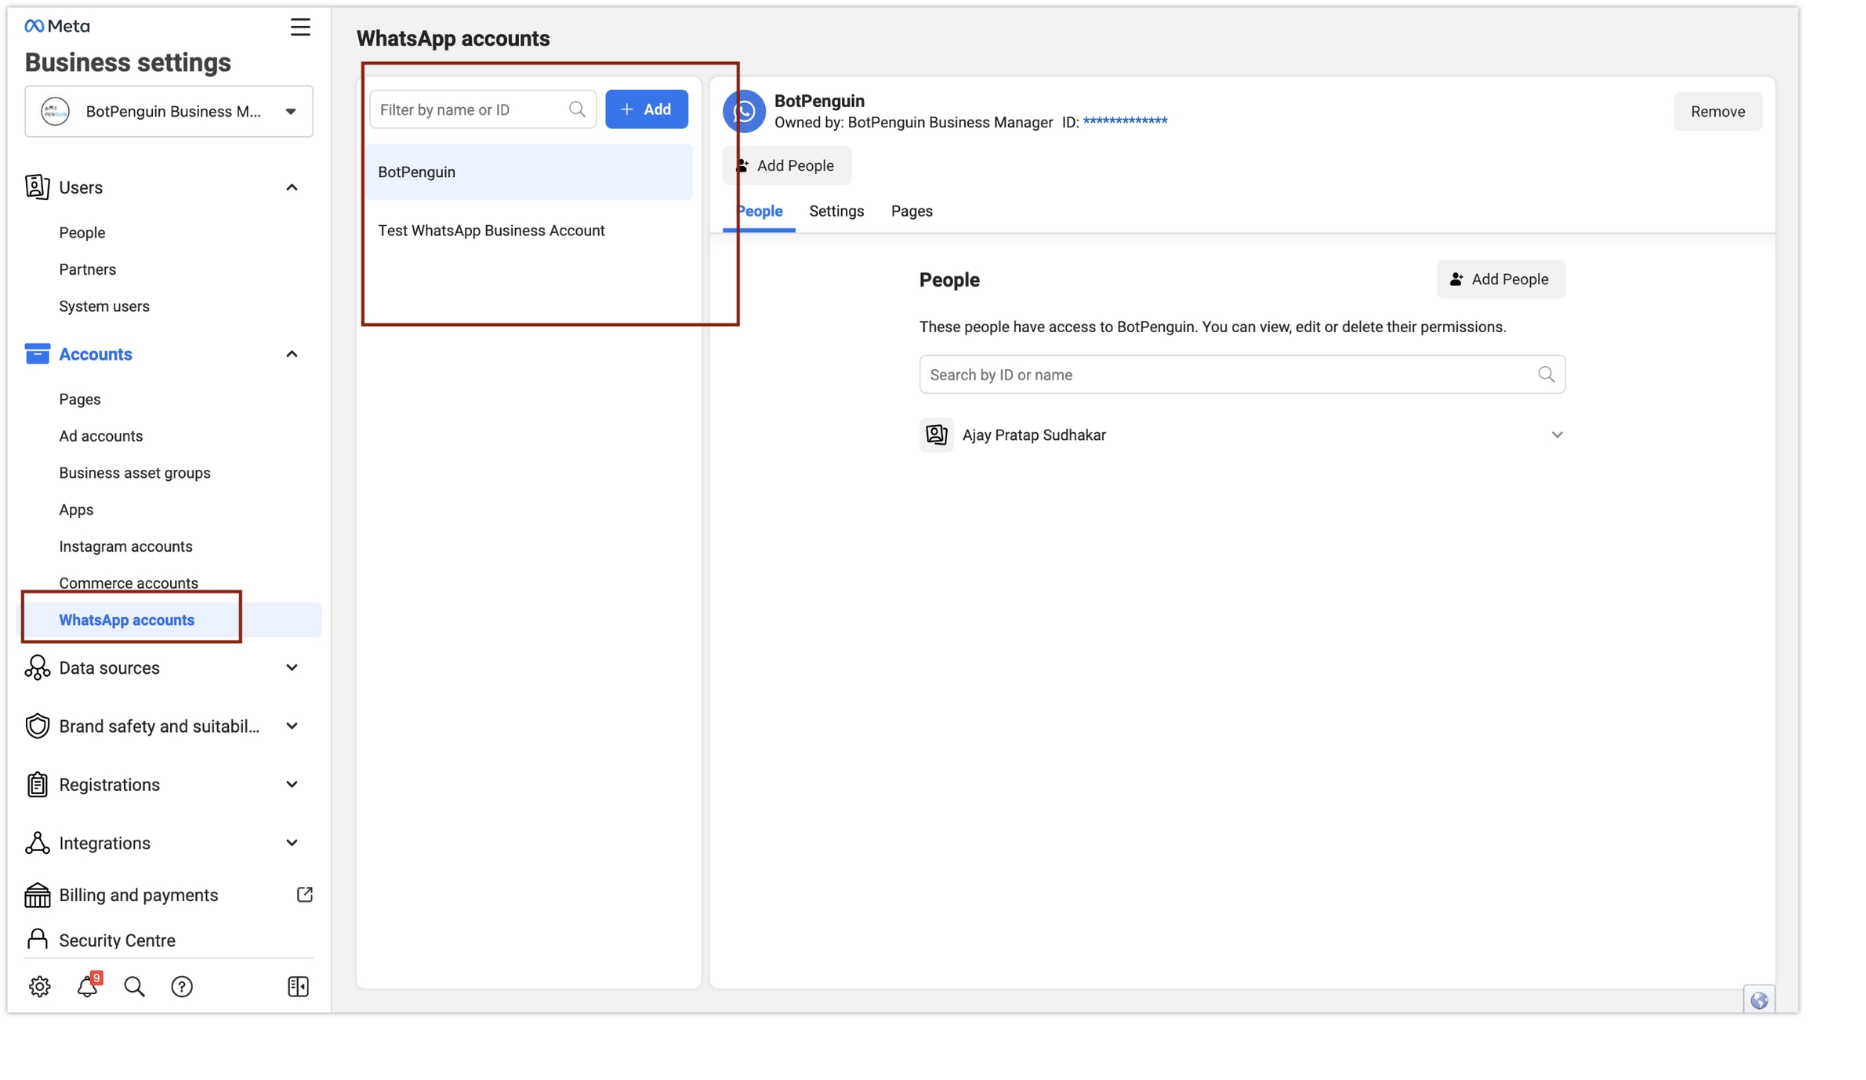Screen dimensions: 1866x1080
Task: Open Security Centre
Action: point(117,941)
